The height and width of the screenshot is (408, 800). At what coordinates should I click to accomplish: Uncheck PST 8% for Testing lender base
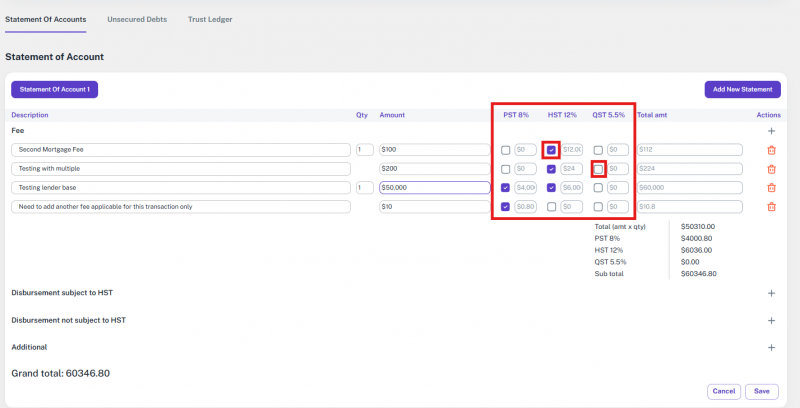506,188
